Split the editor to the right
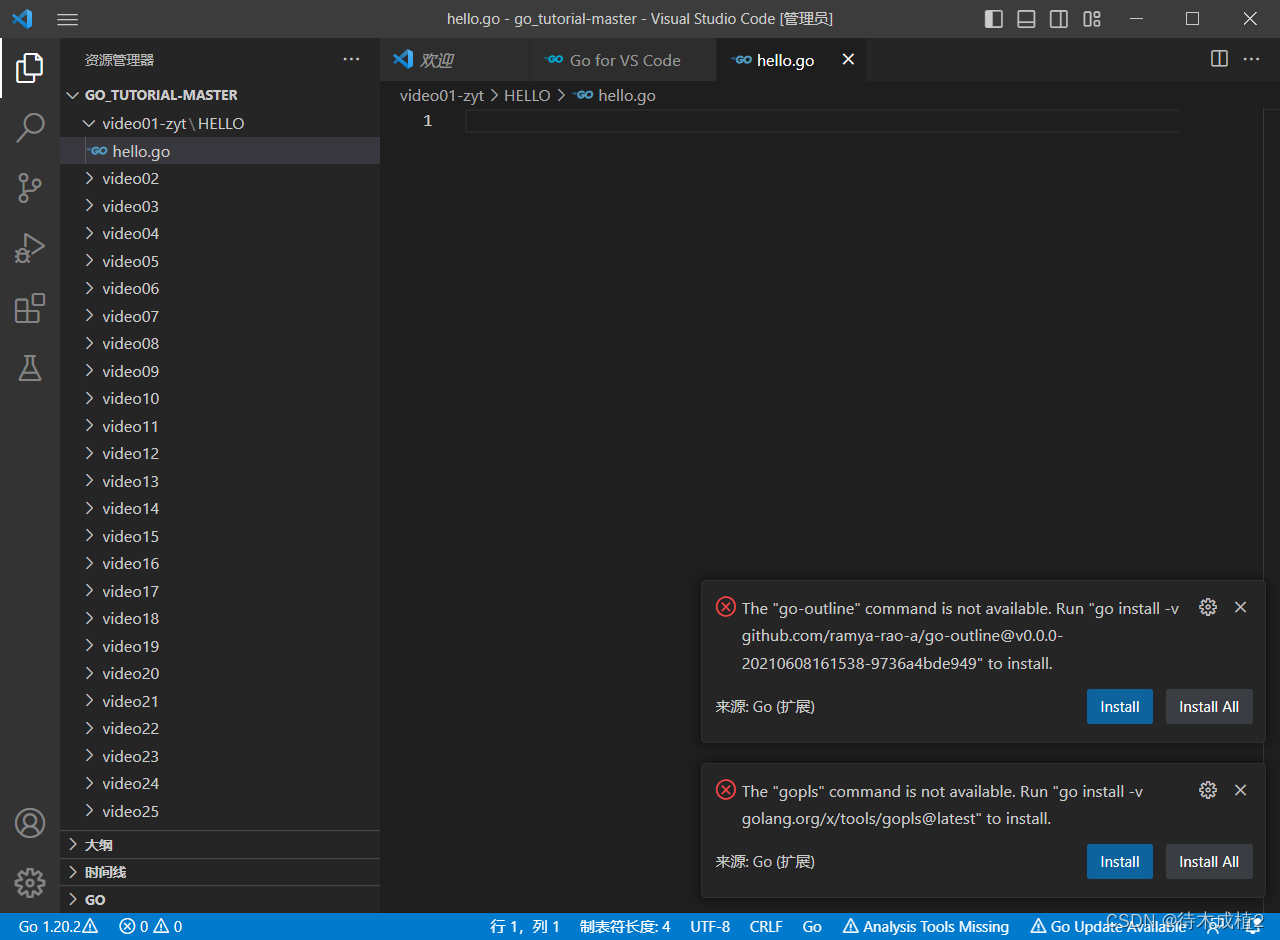 [x=1219, y=59]
